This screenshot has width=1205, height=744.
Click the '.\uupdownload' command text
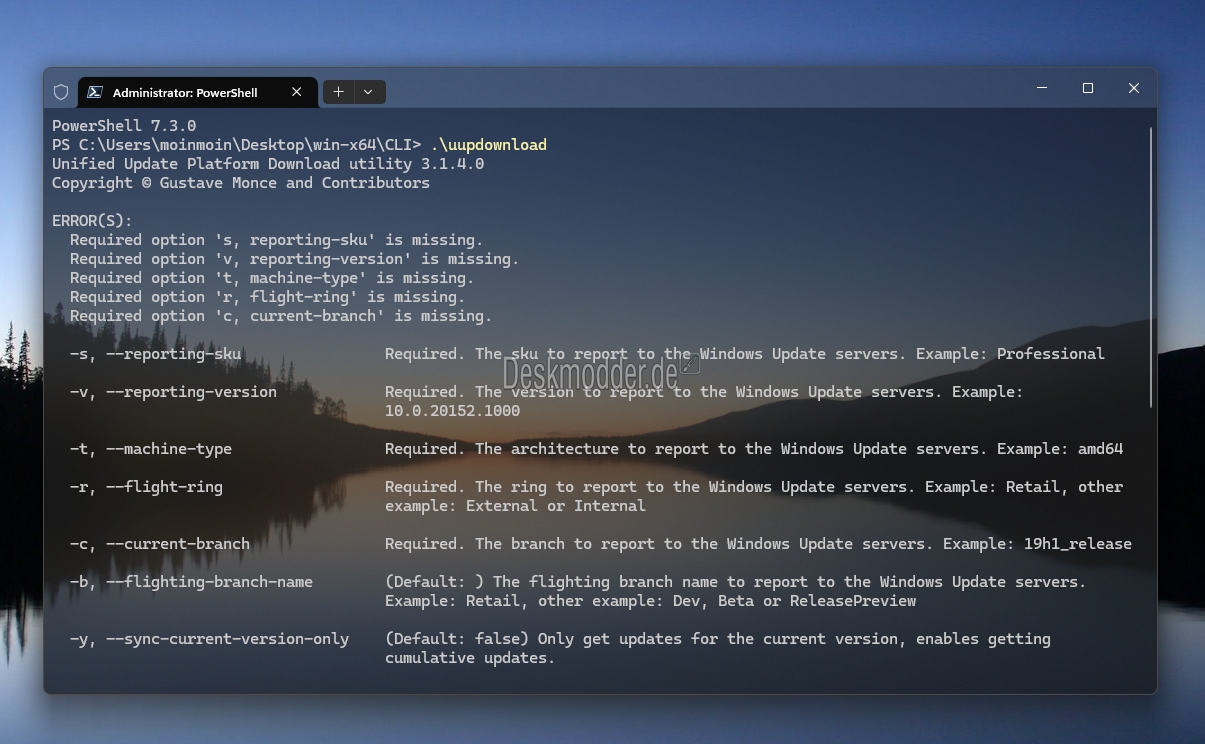coord(489,145)
